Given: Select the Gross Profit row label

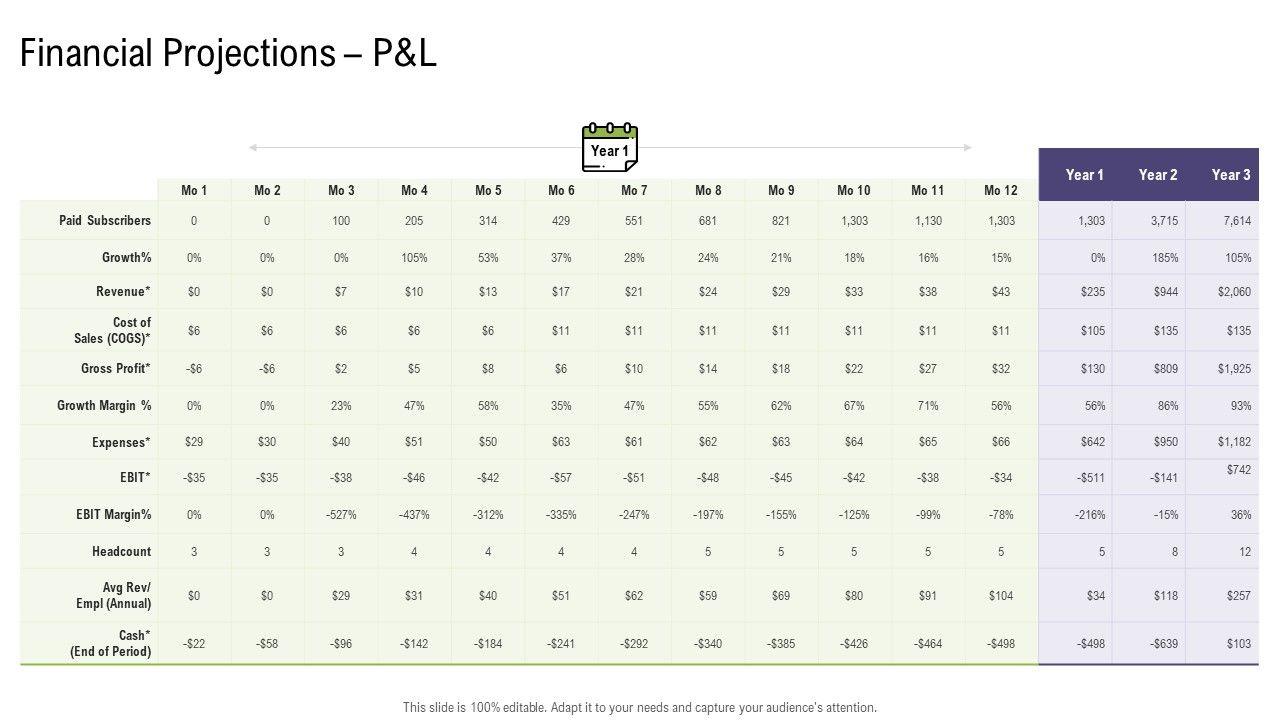Looking at the screenshot, I should (x=116, y=368).
